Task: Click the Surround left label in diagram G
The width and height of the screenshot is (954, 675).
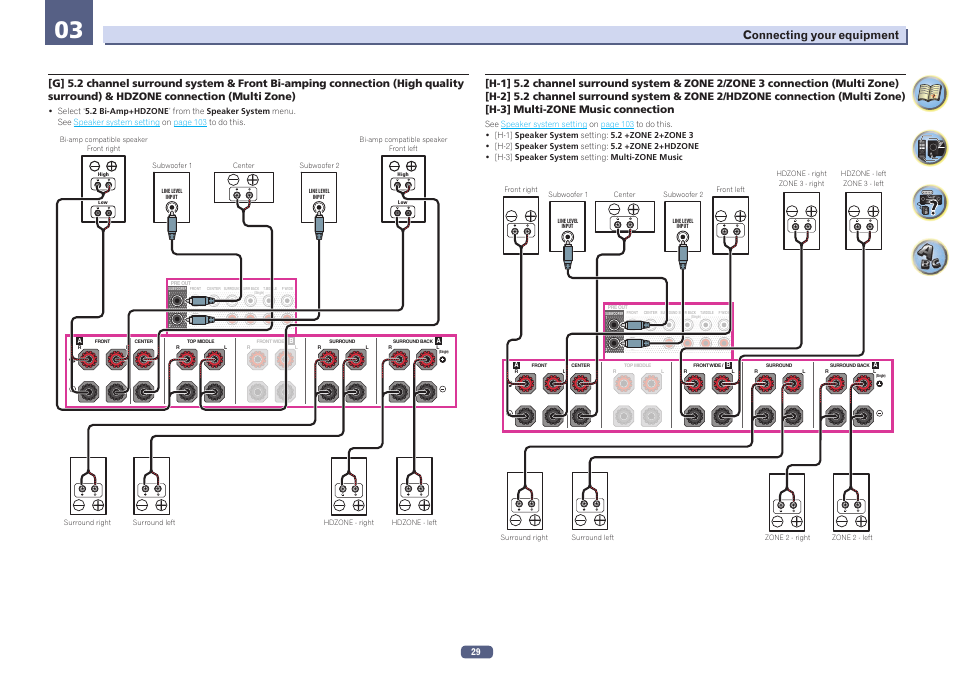Action: [154, 523]
